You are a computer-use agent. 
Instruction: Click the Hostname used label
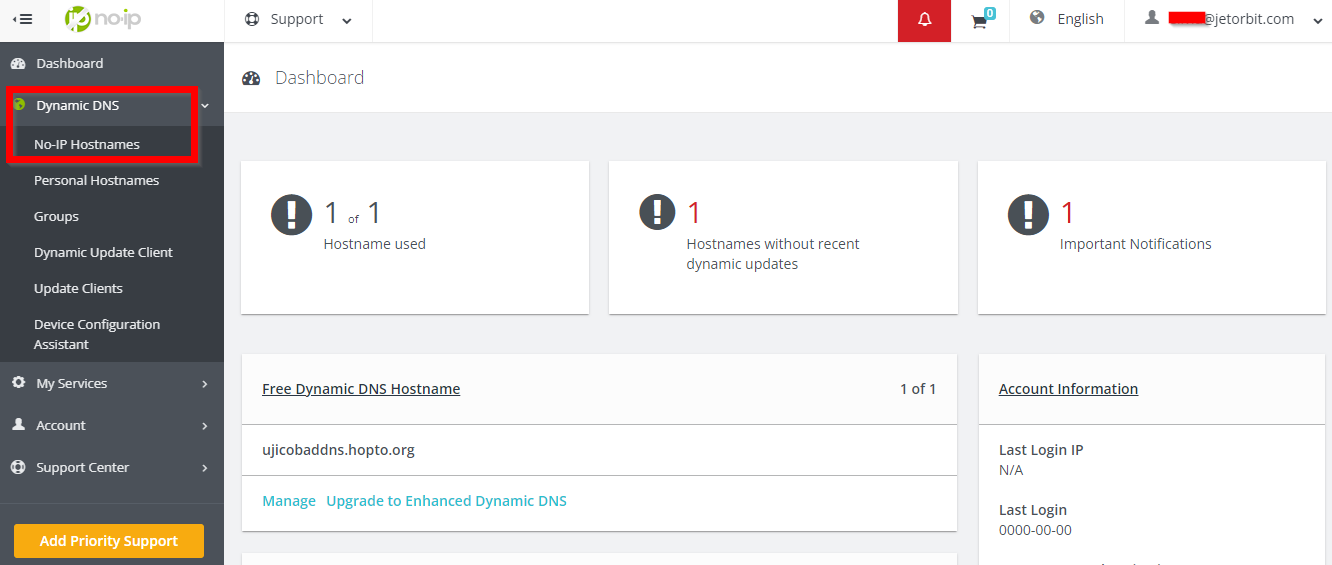point(375,244)
